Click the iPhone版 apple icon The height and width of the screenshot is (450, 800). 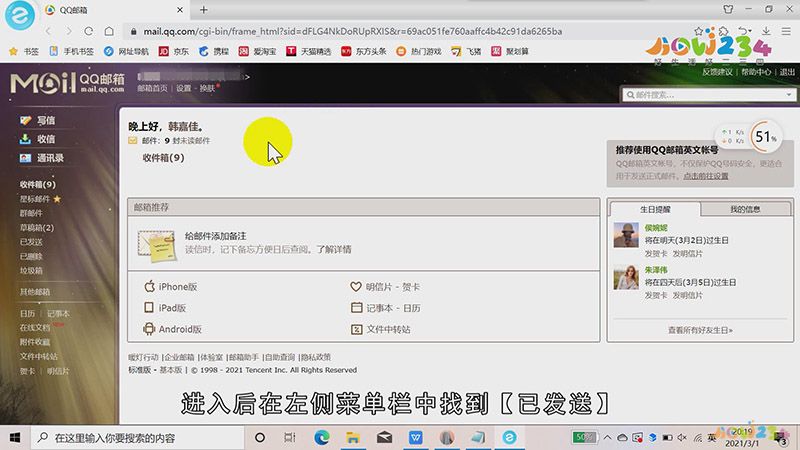[x=149, y=286]
